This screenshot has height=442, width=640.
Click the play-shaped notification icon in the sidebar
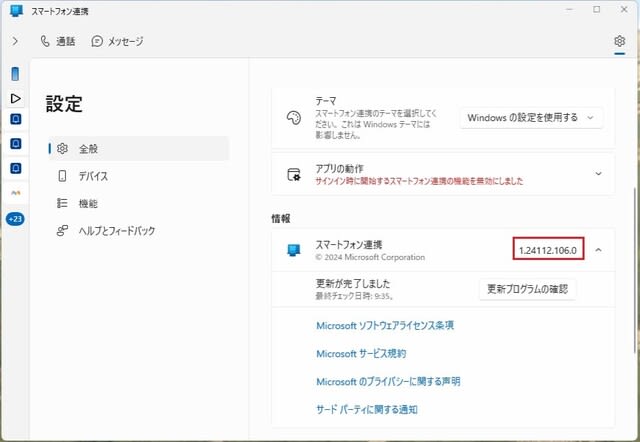(x=16, y=98)
